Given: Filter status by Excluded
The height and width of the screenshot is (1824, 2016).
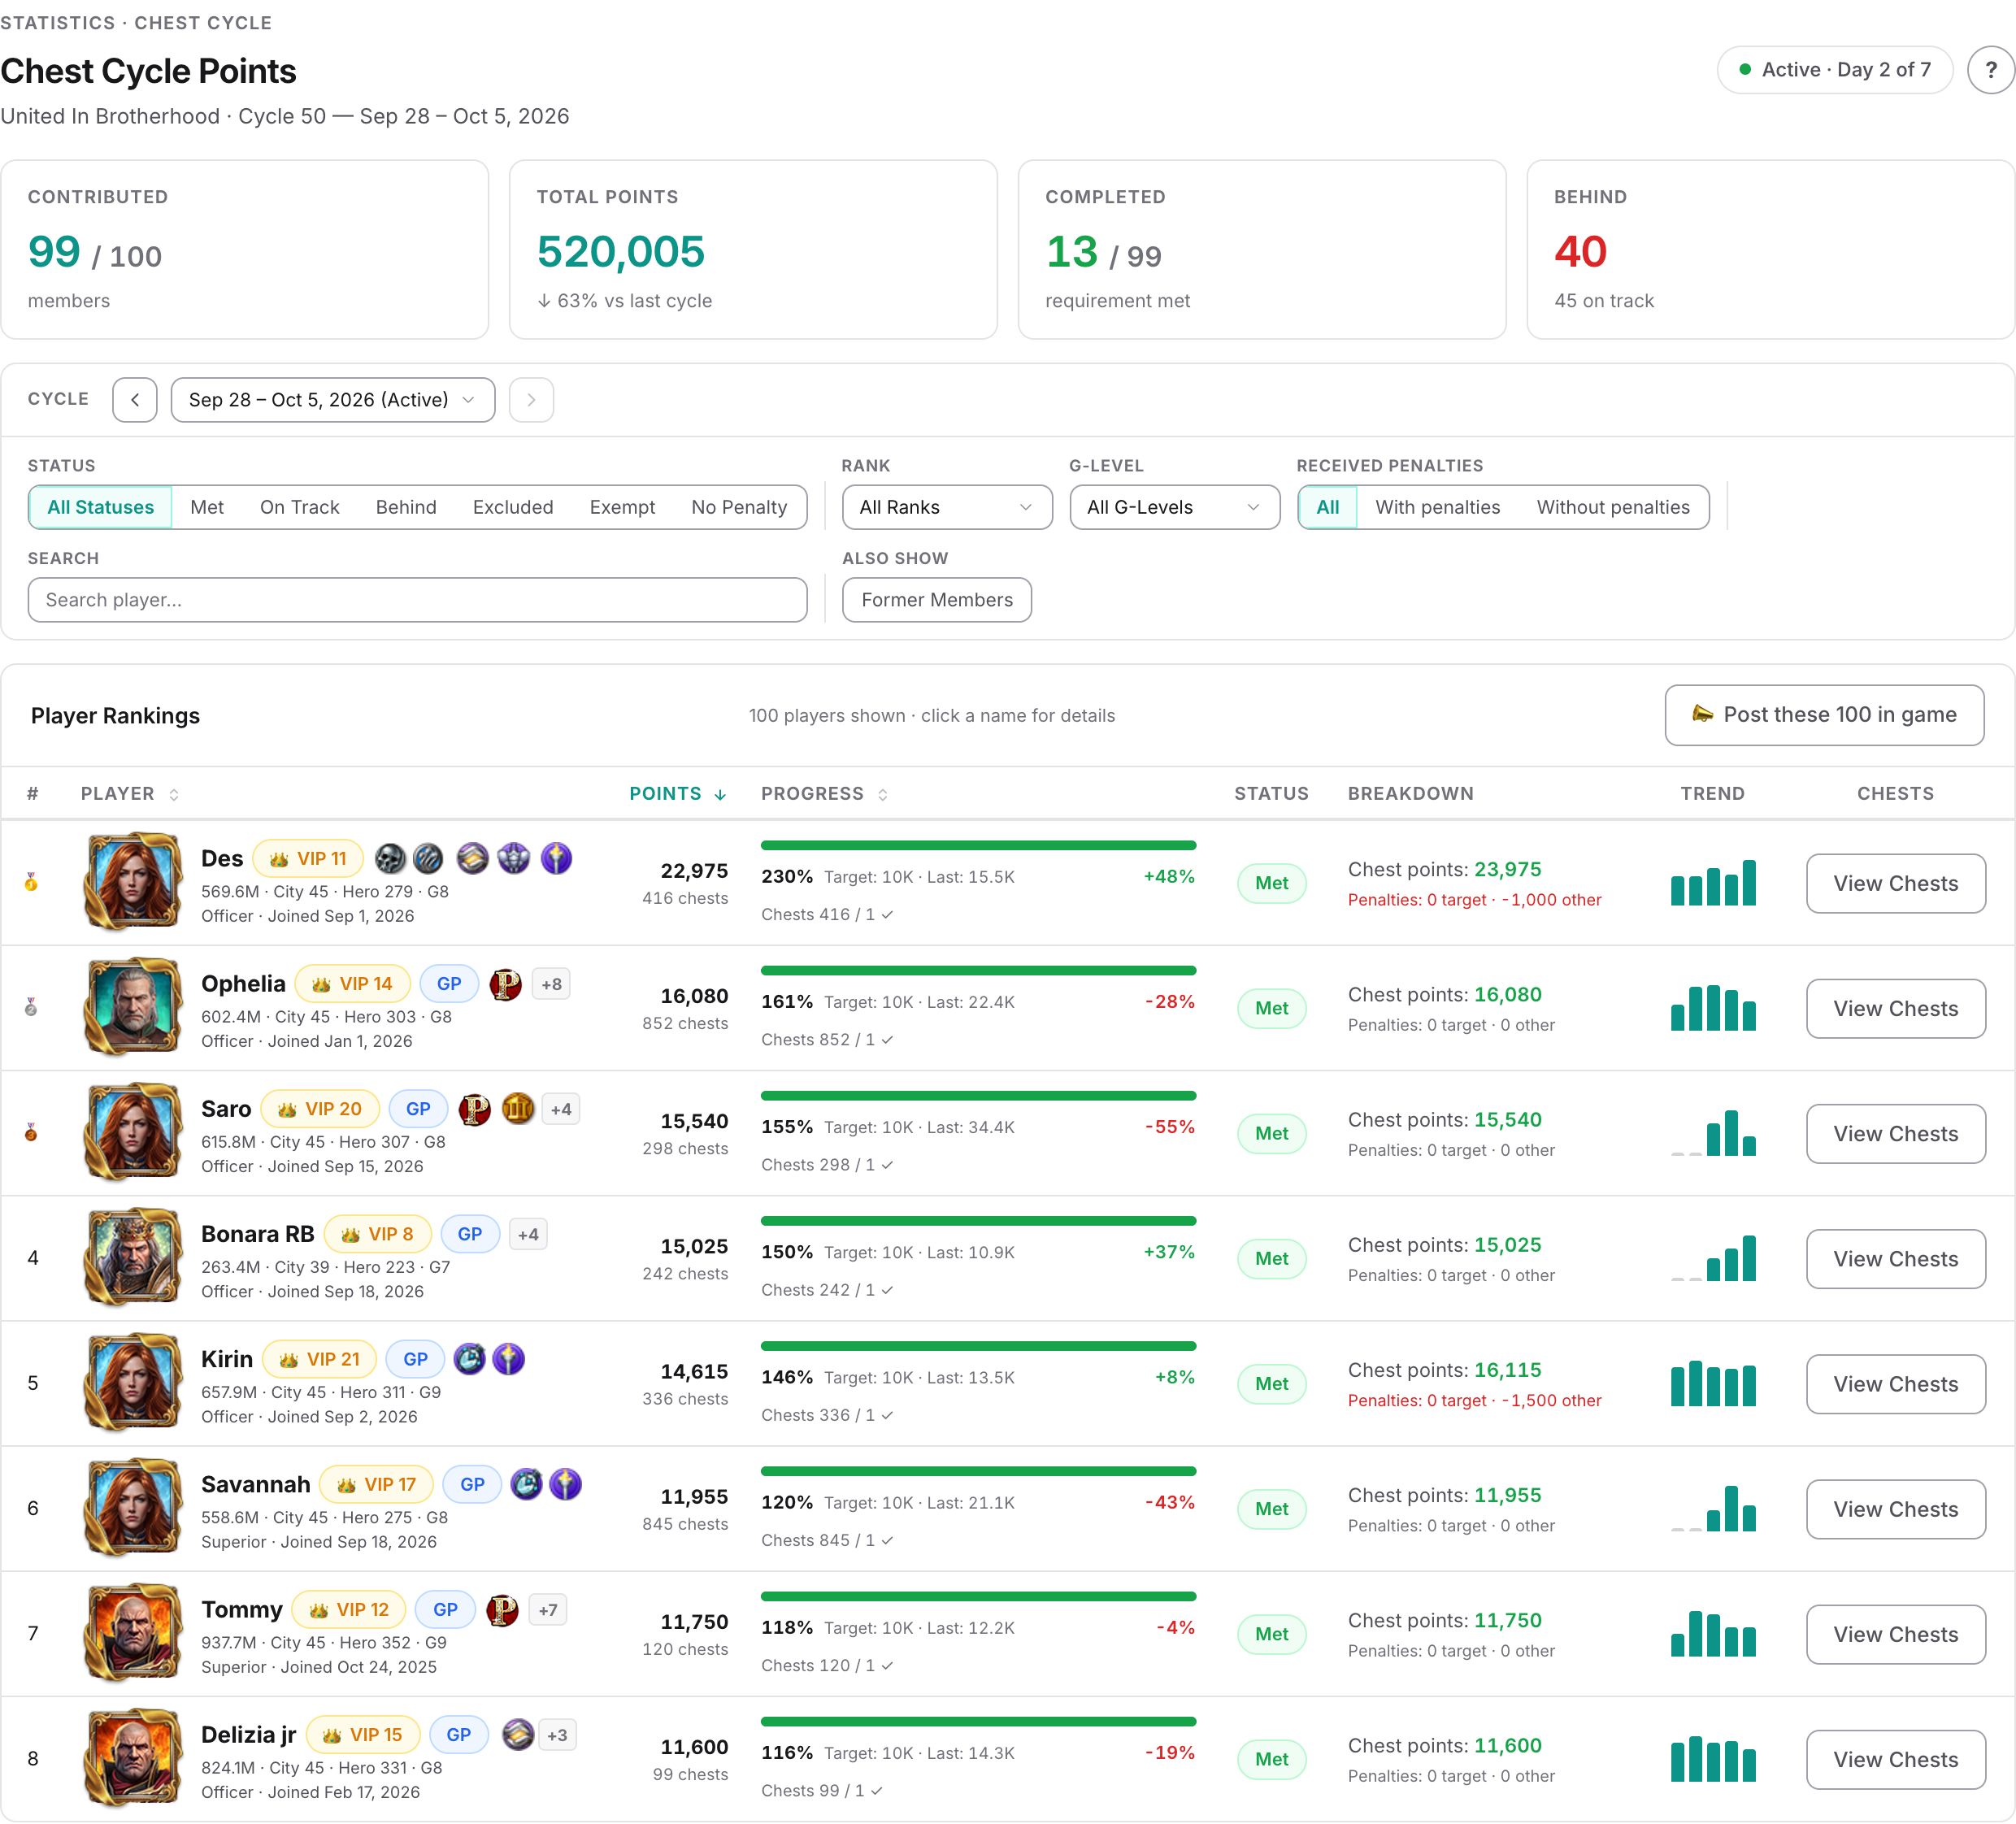Looking at the screenshot, I should pos(513,507).
